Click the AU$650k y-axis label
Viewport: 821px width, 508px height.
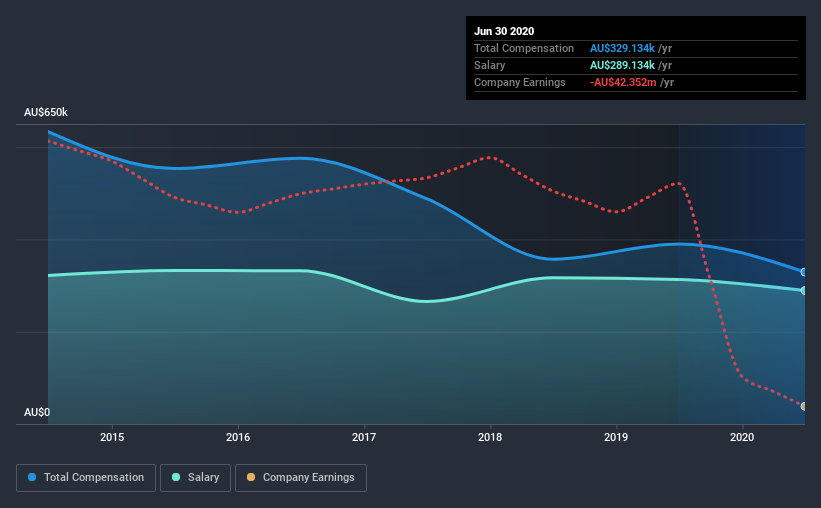click(x=46, y=113)
